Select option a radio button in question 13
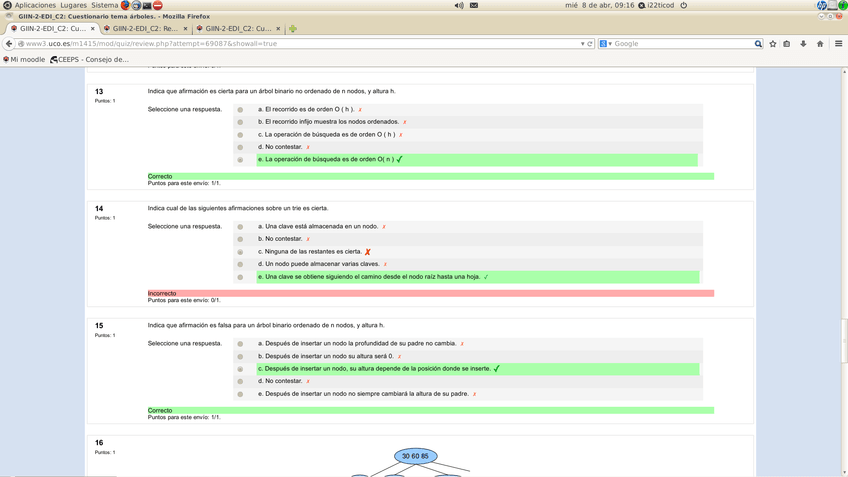Screen dimensions: 848x477 pos(240,110)
